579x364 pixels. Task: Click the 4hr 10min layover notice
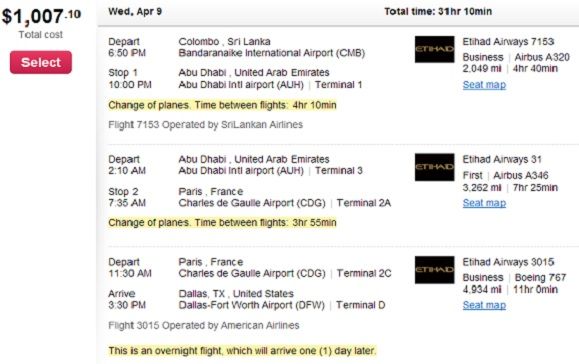(x=222, y=105)
